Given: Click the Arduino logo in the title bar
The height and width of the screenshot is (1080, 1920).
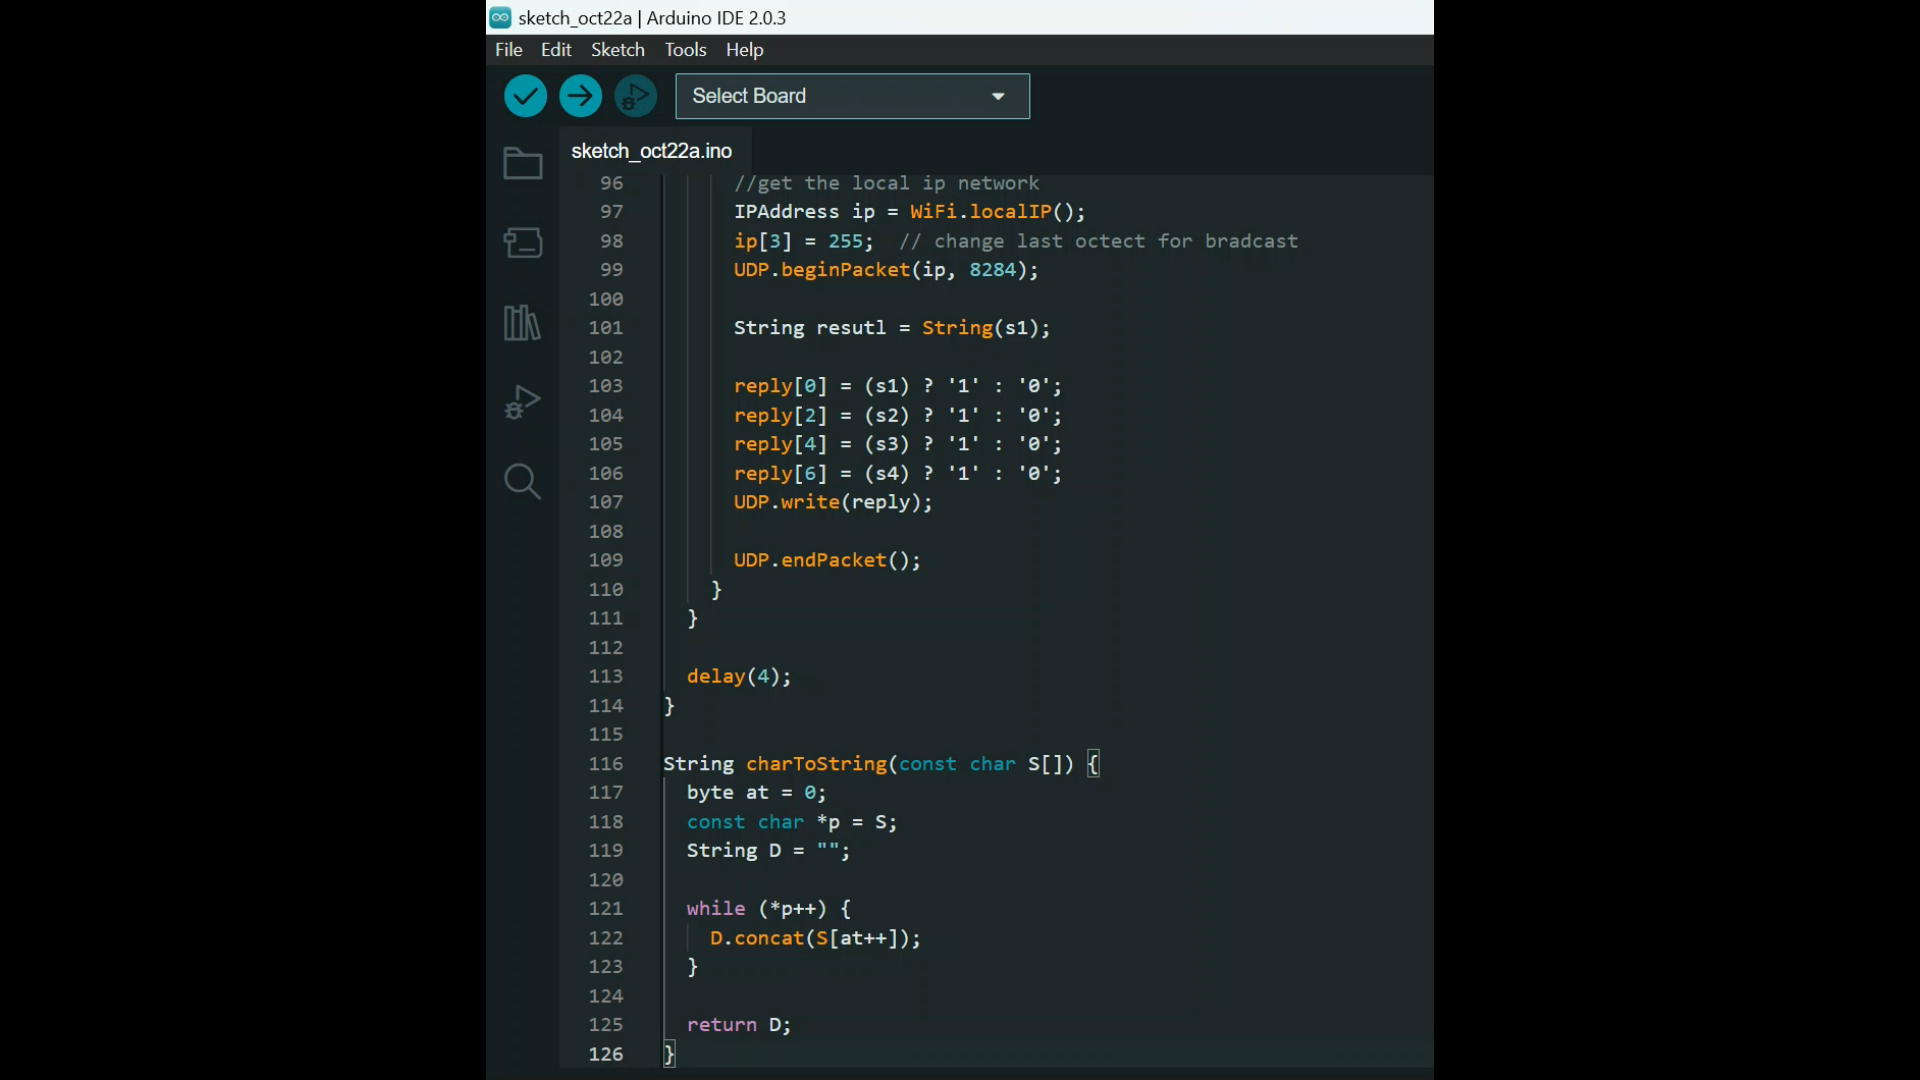Looking at the screenshot, I should click(x=501, y=17).
